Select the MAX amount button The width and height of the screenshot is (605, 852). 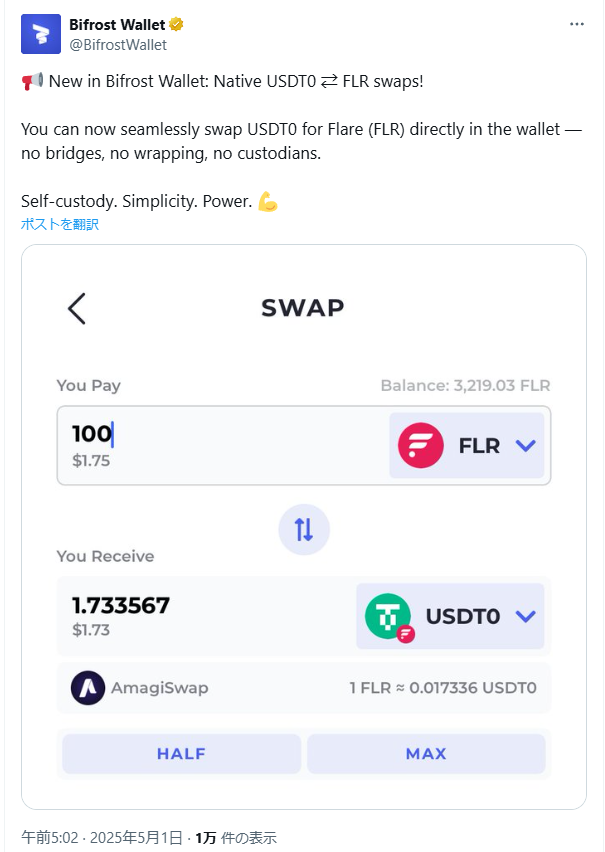click(426, 754)
